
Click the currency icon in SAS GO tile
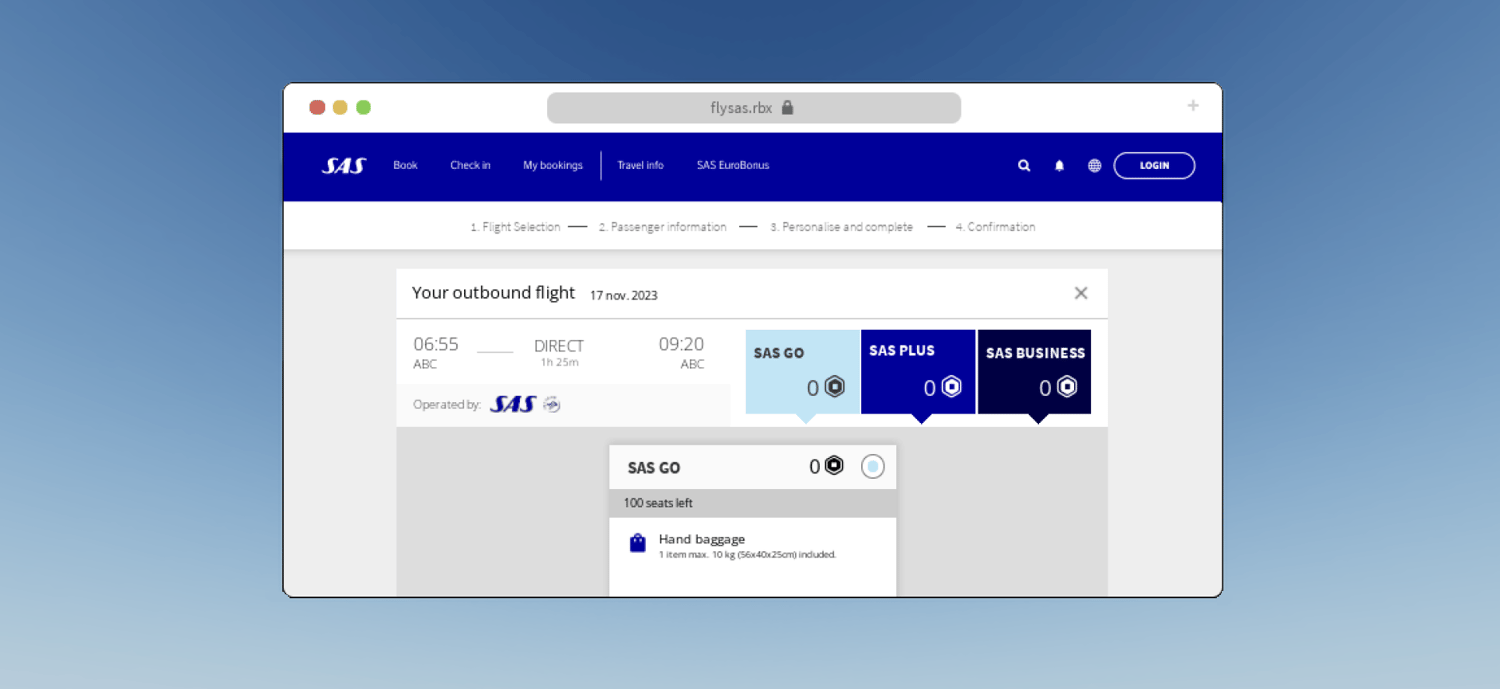pos(836,386)
